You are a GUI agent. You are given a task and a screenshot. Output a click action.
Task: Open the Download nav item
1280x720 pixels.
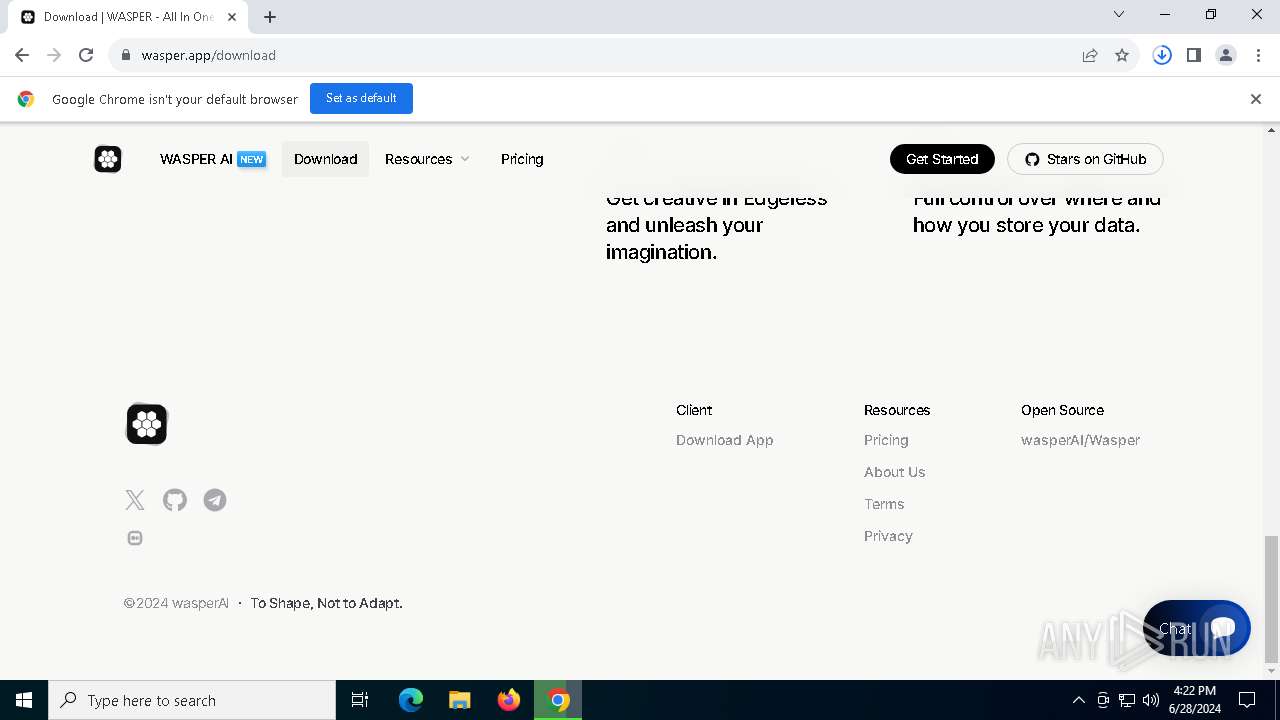pos(325,159)
